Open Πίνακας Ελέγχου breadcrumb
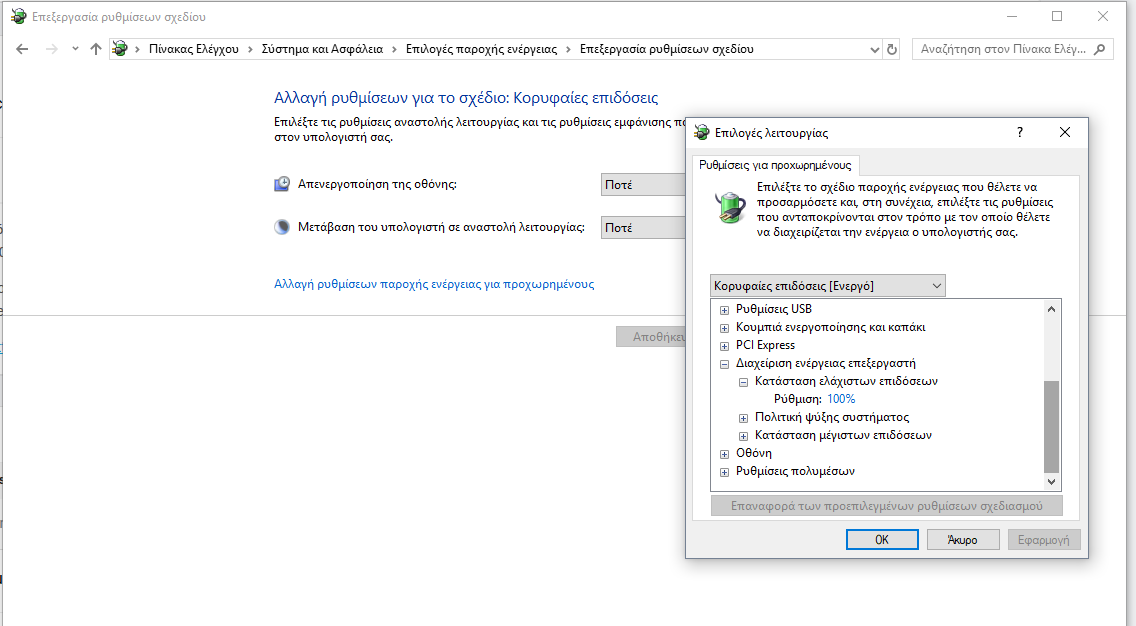Screen dimensions: 1136x626 tap(193, 49)
